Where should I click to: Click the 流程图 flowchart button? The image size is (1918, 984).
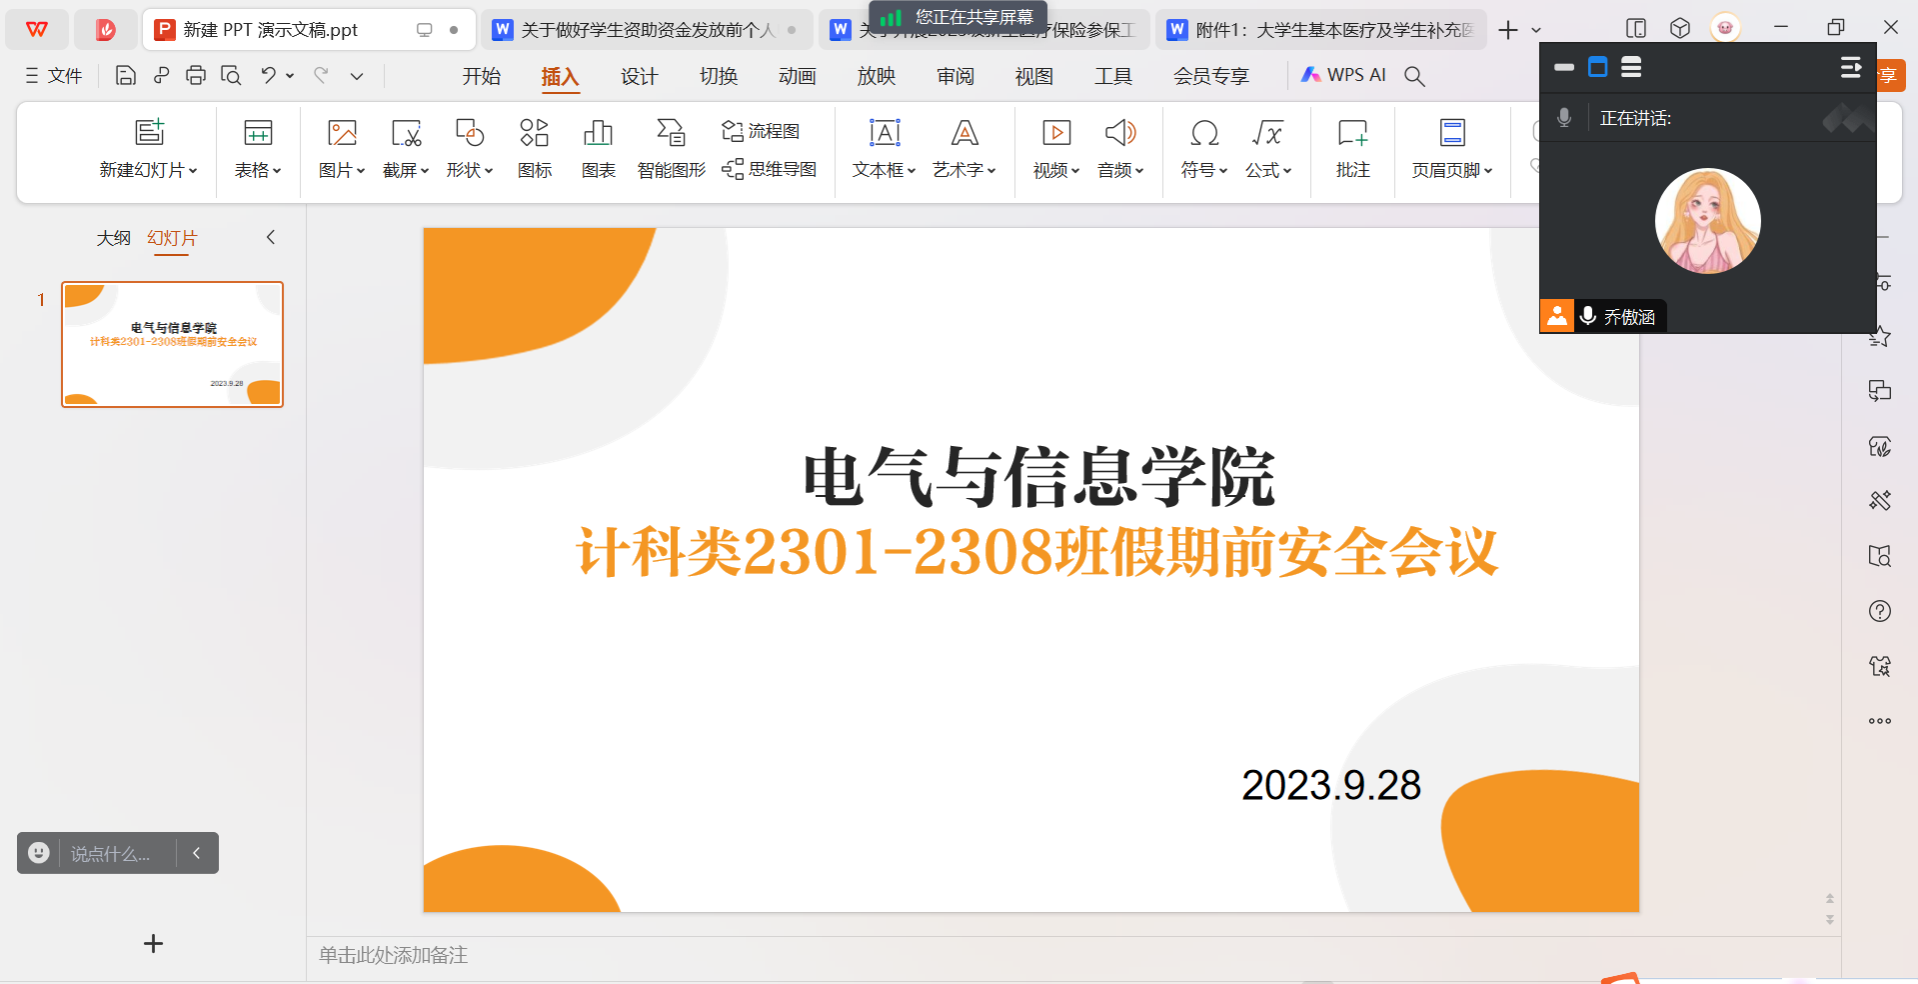point(761,131)
